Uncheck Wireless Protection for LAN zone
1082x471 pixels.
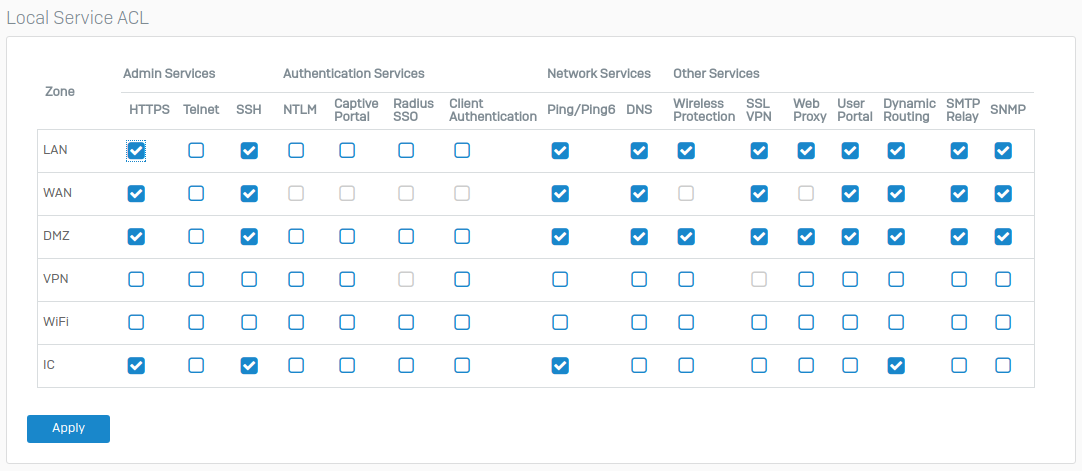pos(686,150)
